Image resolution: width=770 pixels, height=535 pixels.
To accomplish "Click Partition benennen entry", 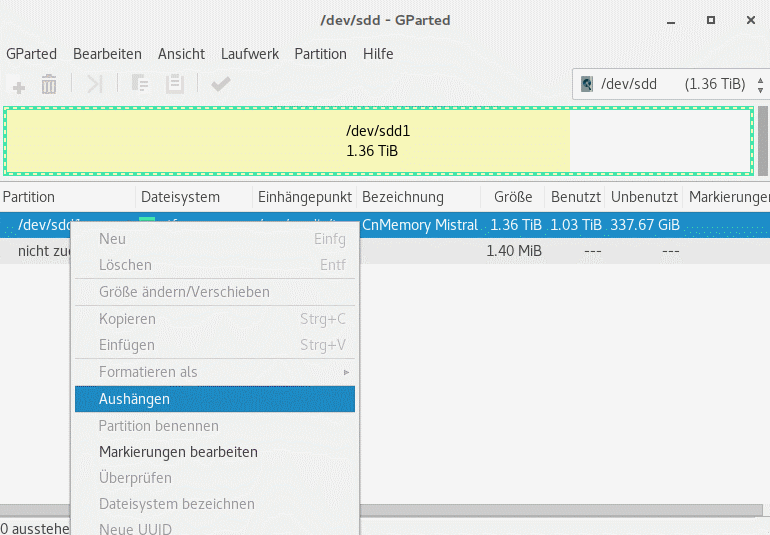I will click(215, 426).
